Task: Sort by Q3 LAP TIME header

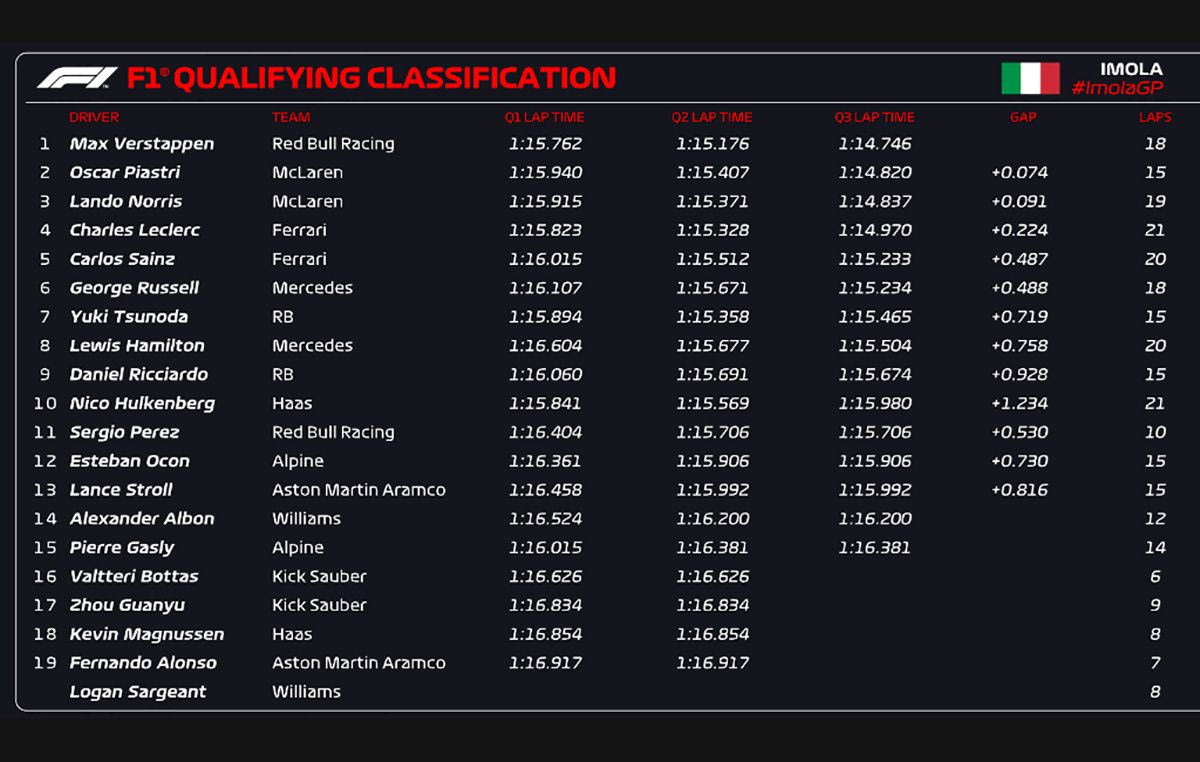Action: (x=874, y=117)
